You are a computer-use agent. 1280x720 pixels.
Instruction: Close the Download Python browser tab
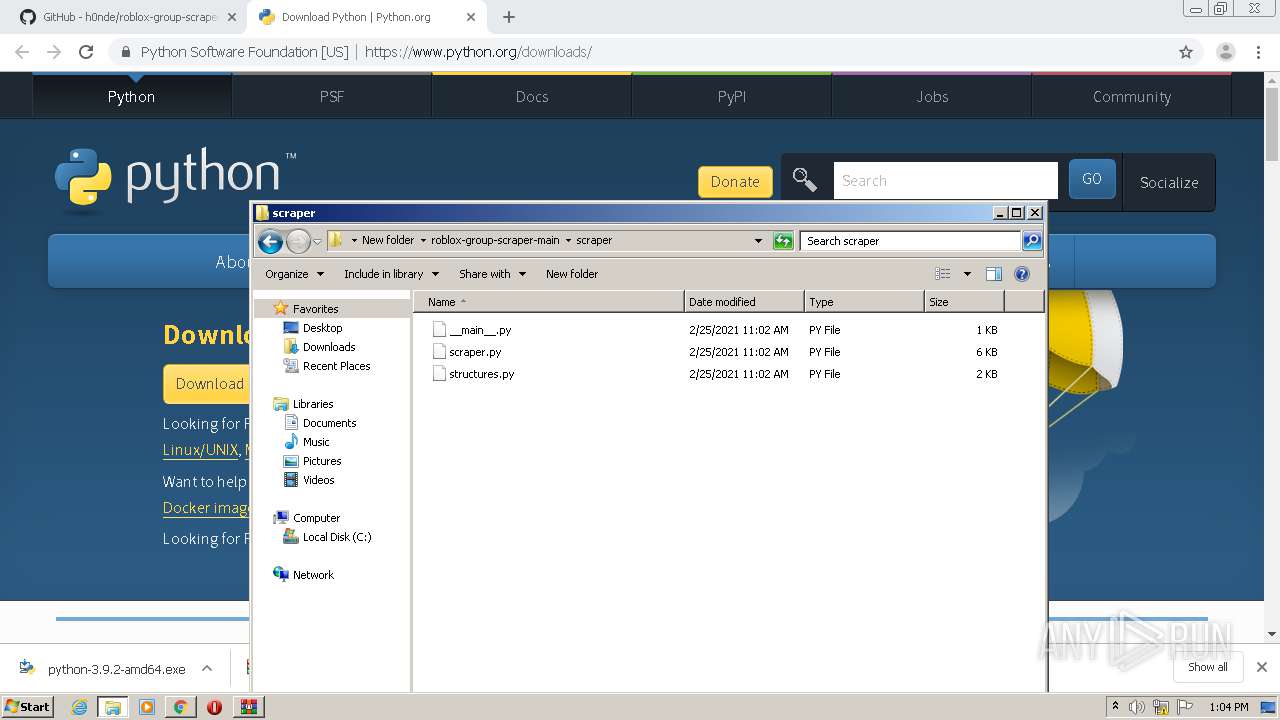(471, 17)
